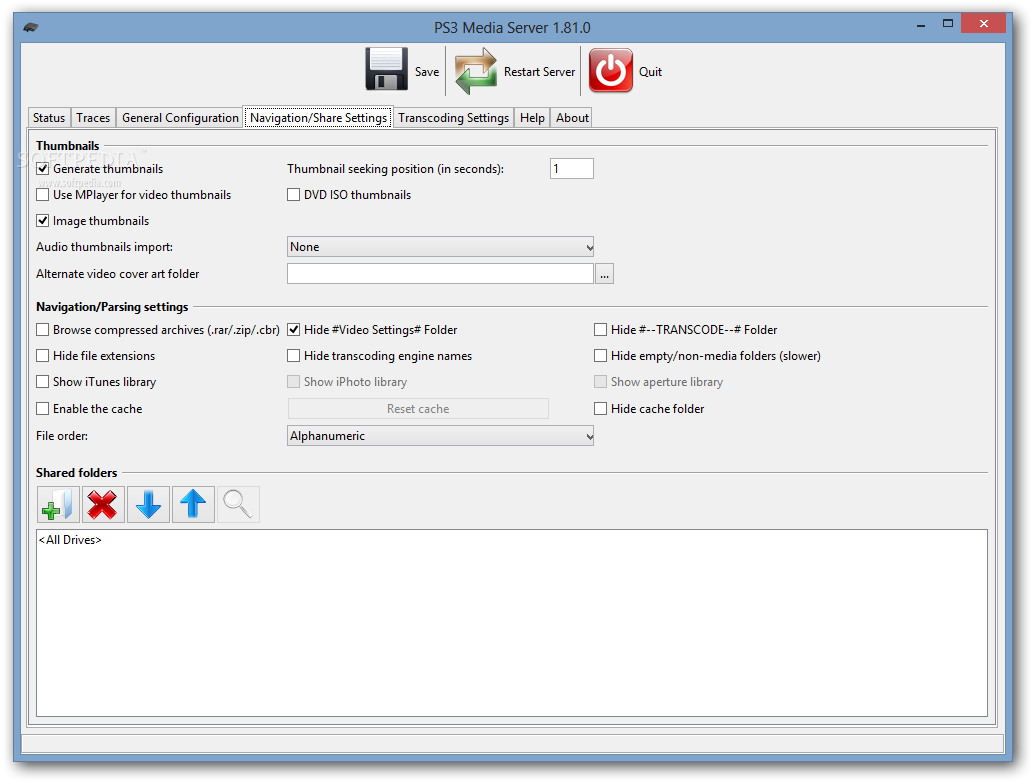Click the PS3 Media Server title bar app icon
This screenshot has height=782, width=1033.
point(31,28)
